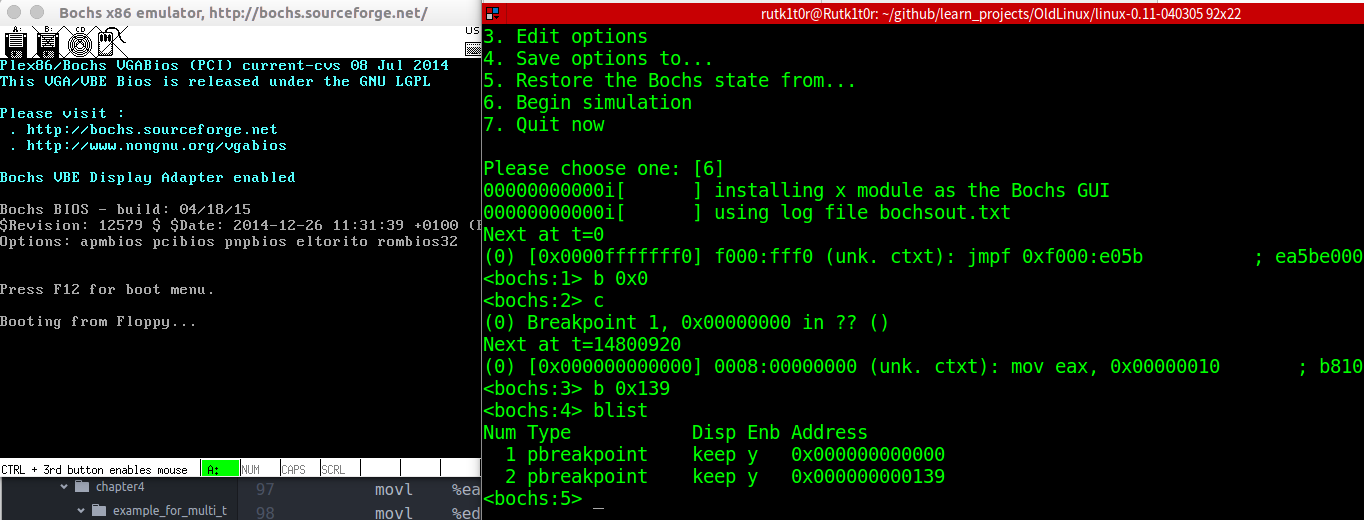The height and width of the screenshot is (520, 1364).
Task: Click the floppy B: drive icon in Bochs toolbar
Action: (x=47, y=42)
